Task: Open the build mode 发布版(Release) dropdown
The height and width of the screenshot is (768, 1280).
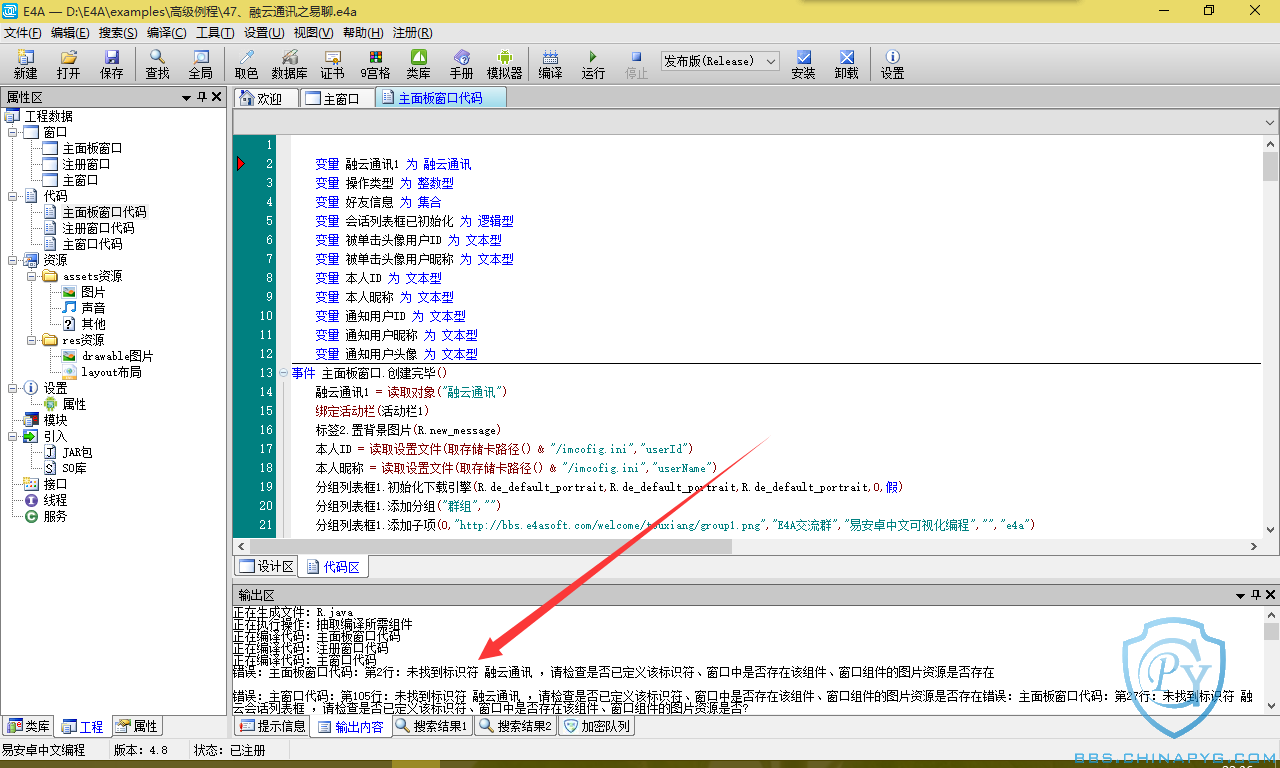Action: point(719,61)
